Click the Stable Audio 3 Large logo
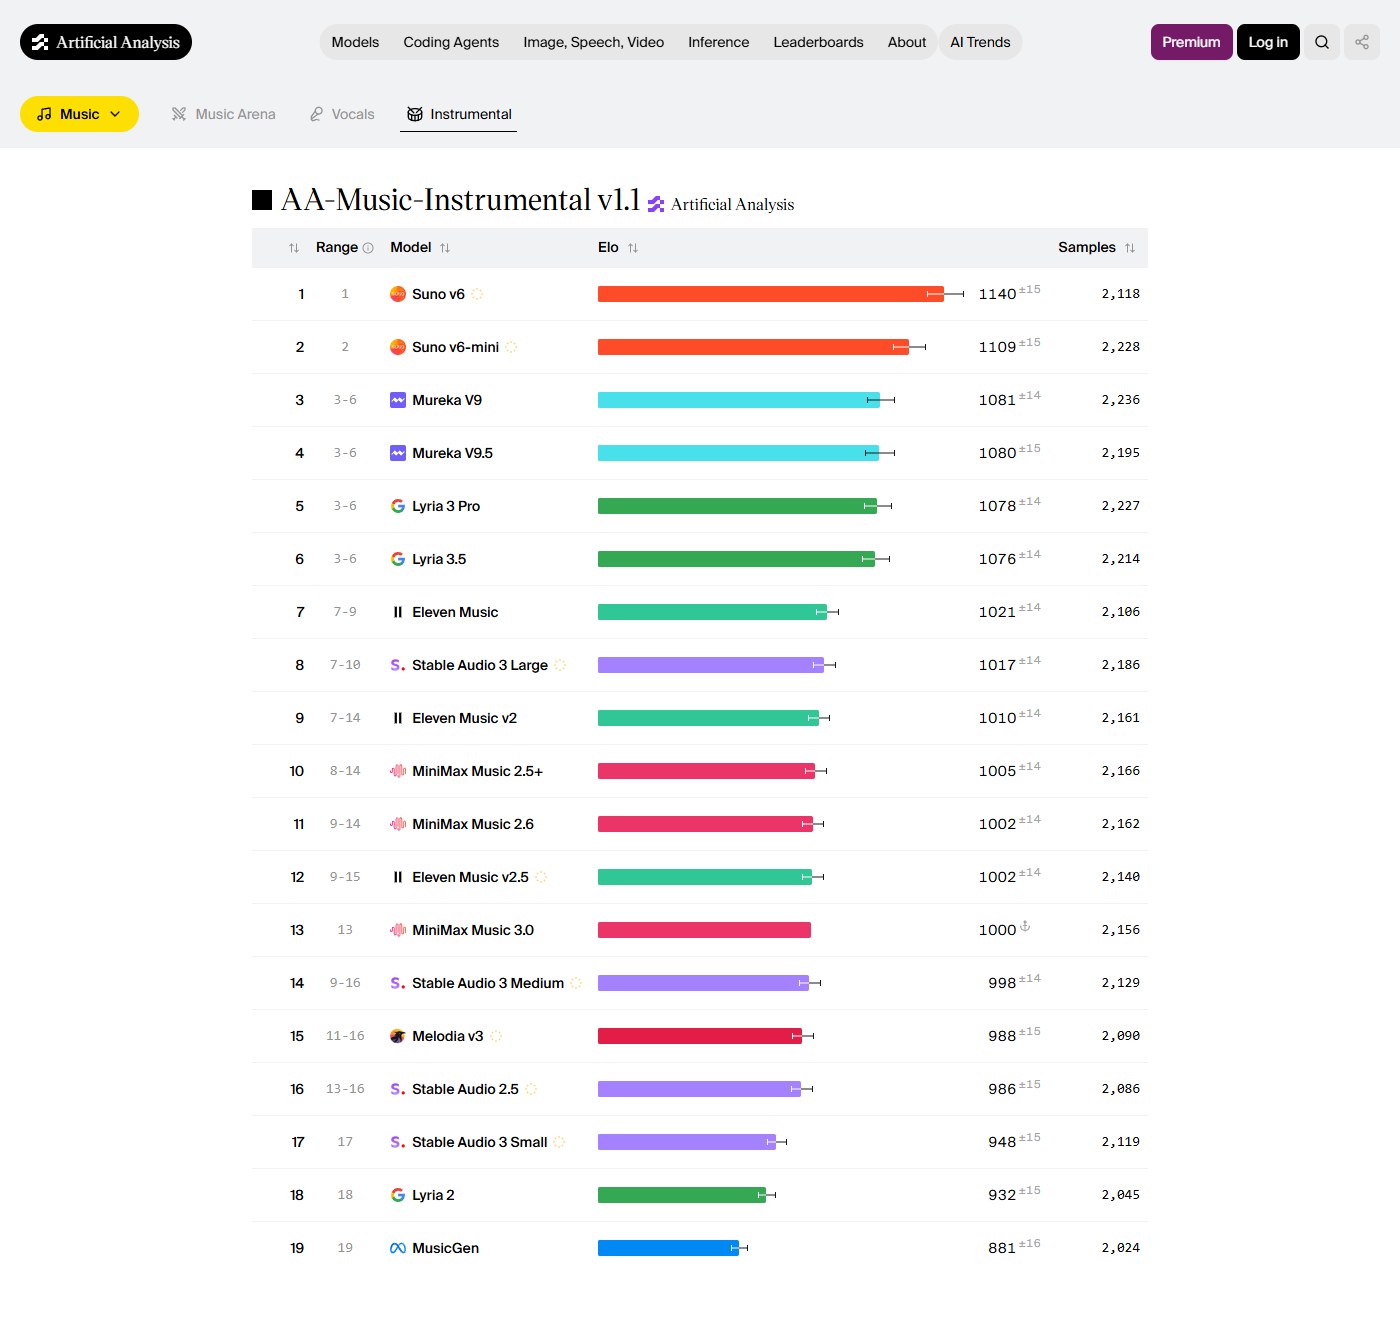The image size is (1400, 1320). [x=398, y=665]
